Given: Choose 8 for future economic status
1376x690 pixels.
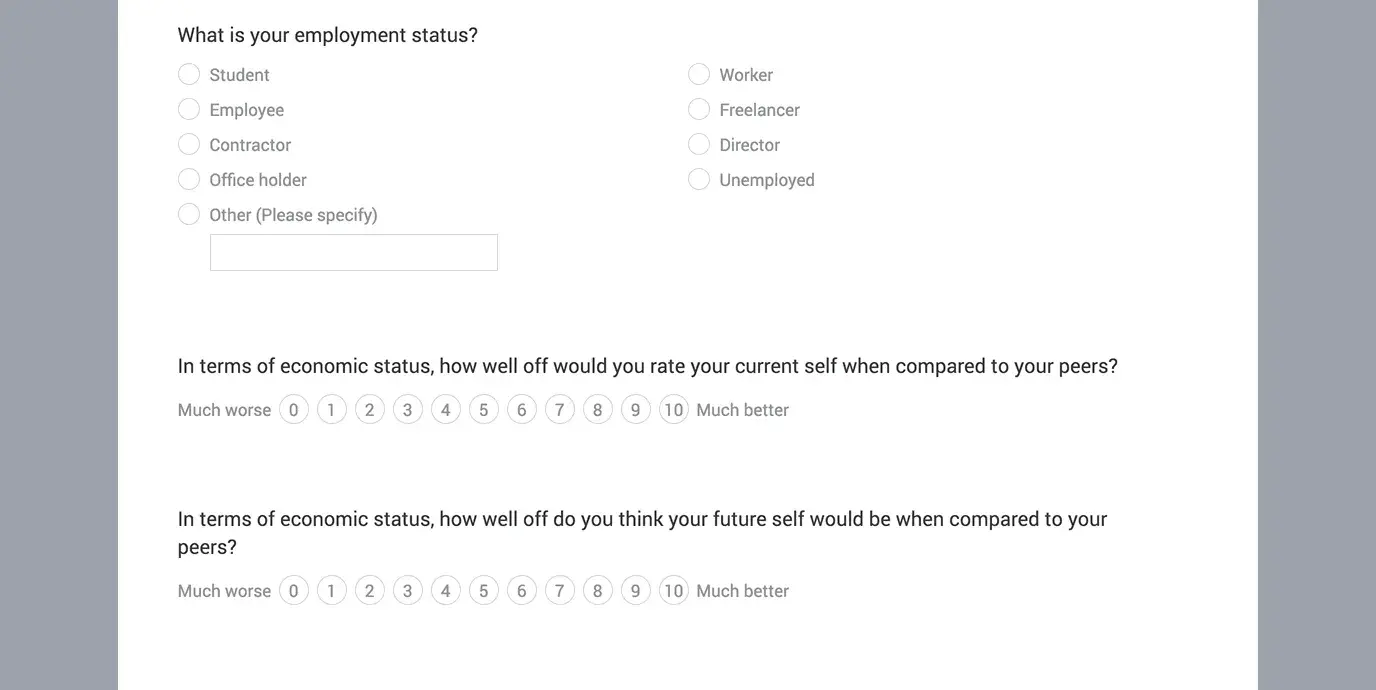Looking at the screenshot, I should (597, 590).
